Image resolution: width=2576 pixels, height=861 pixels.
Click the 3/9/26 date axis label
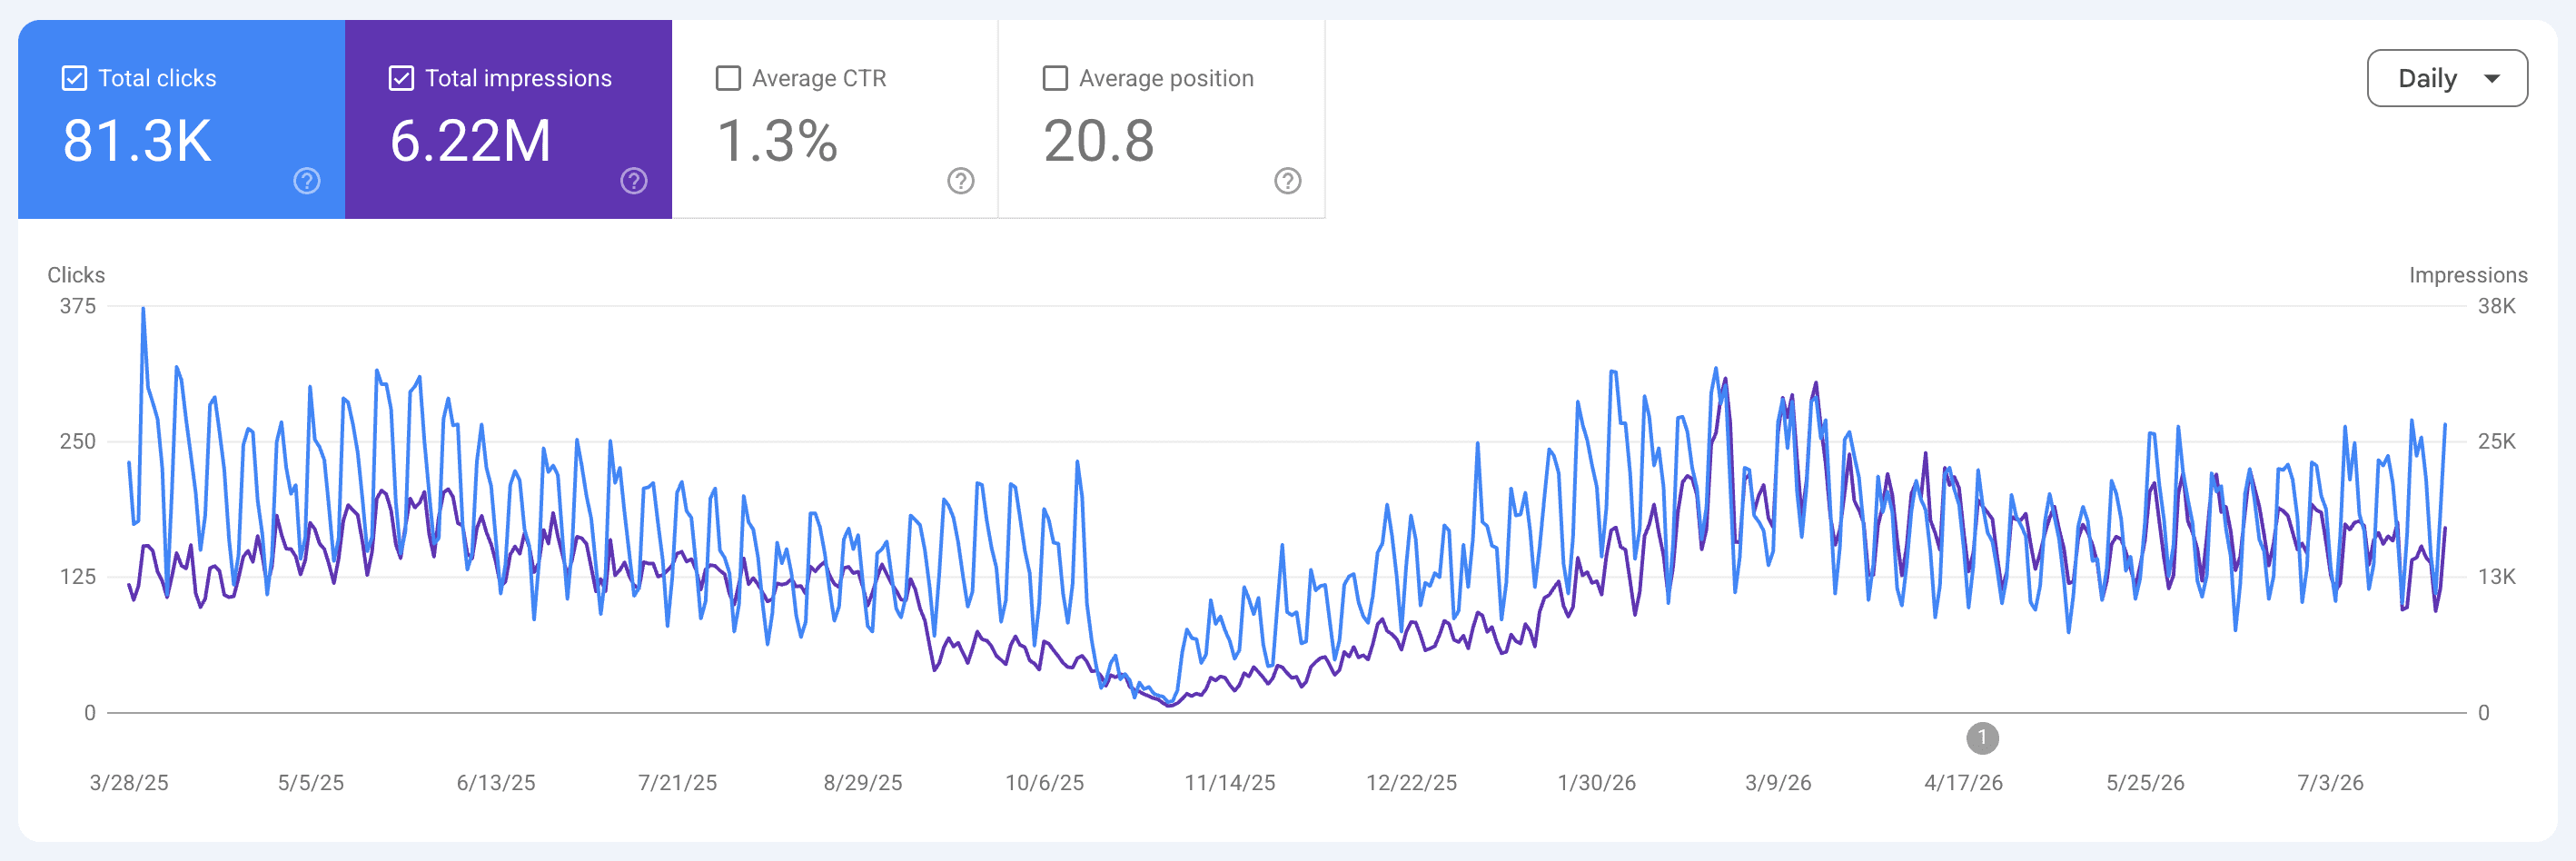click(1778, 783)
